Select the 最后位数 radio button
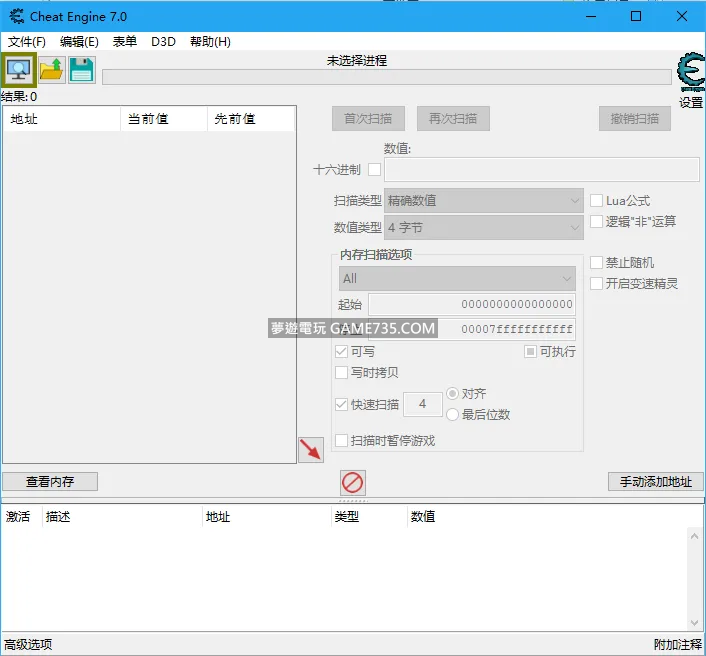Image resolution: width=706 pixels, height=656 pixels. [x=453, y=415]
